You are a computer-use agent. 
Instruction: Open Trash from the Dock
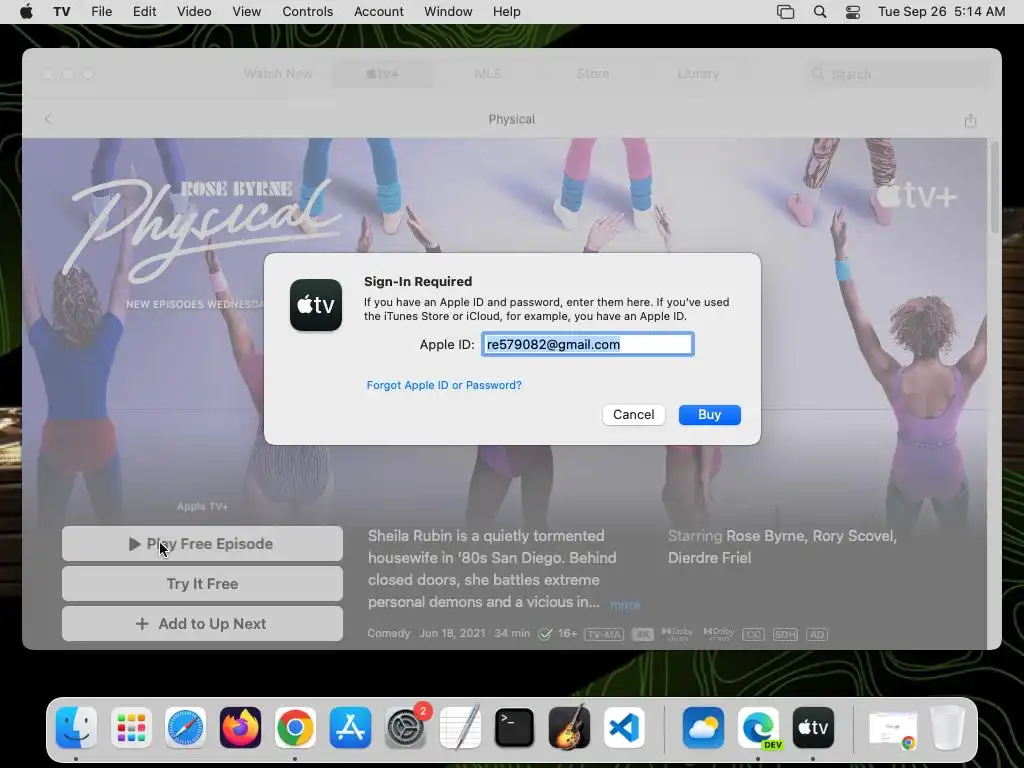(x=947, y=727)
